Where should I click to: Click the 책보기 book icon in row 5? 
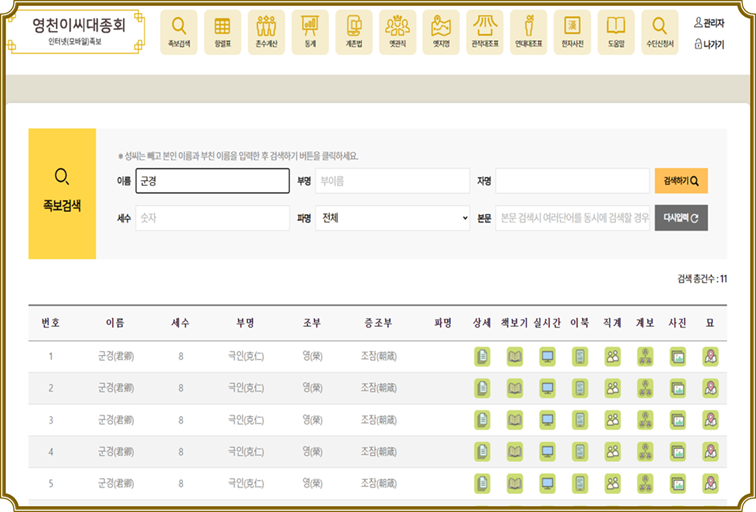(x=515, y=484)
